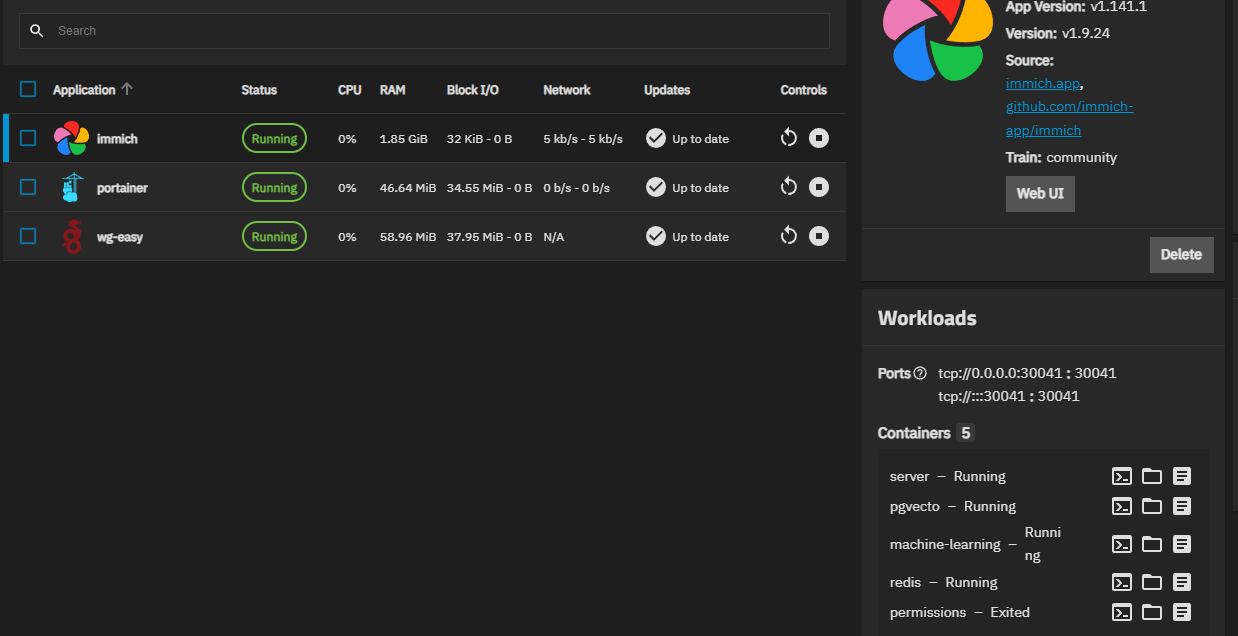Sort by the RAM column header
1238x636 pixels.
point(393,90)
